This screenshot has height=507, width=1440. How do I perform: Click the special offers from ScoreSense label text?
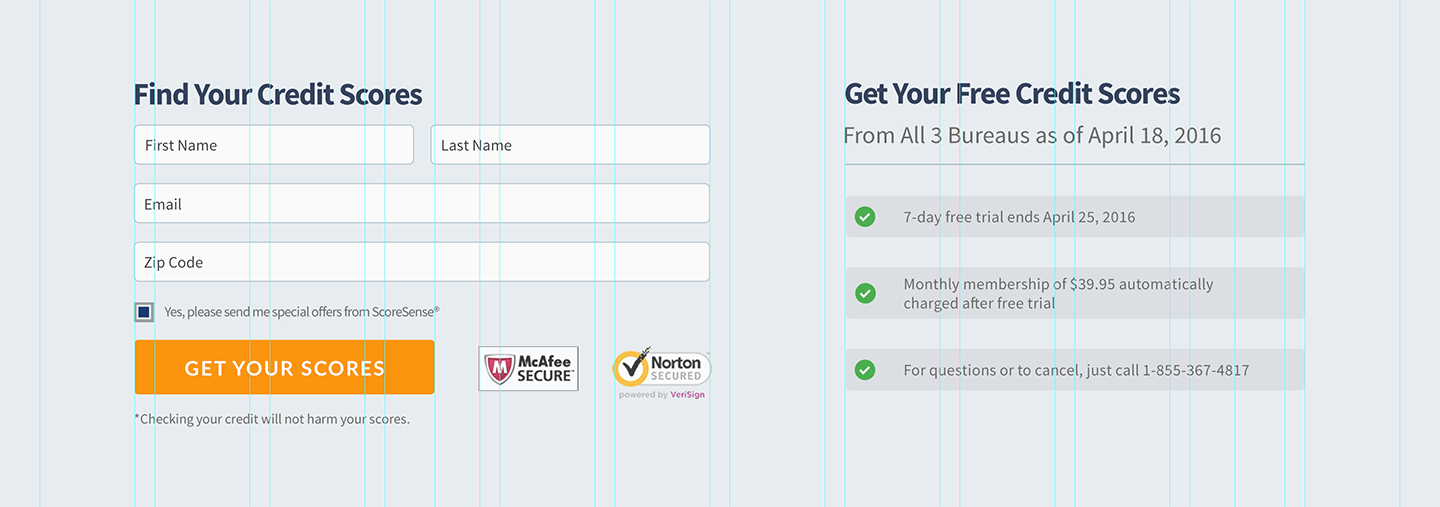tap(302, 312)
